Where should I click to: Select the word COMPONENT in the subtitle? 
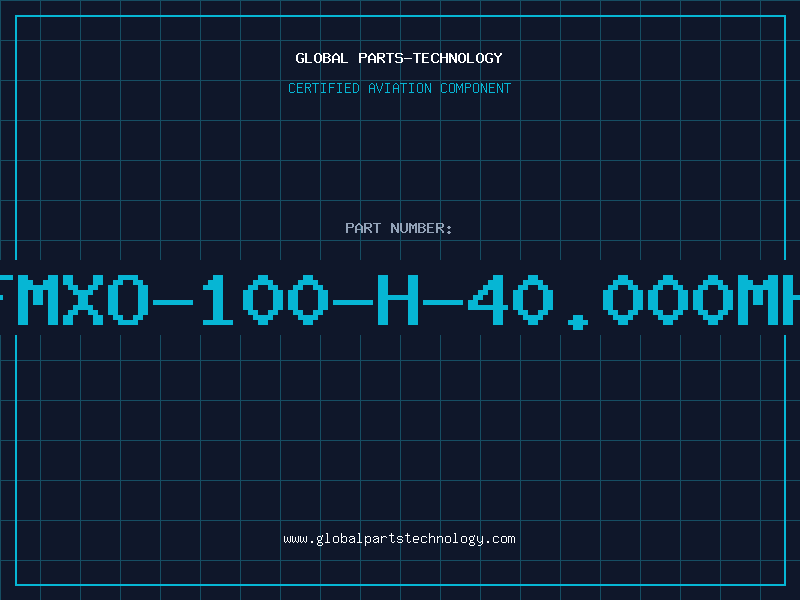point(476,88)
